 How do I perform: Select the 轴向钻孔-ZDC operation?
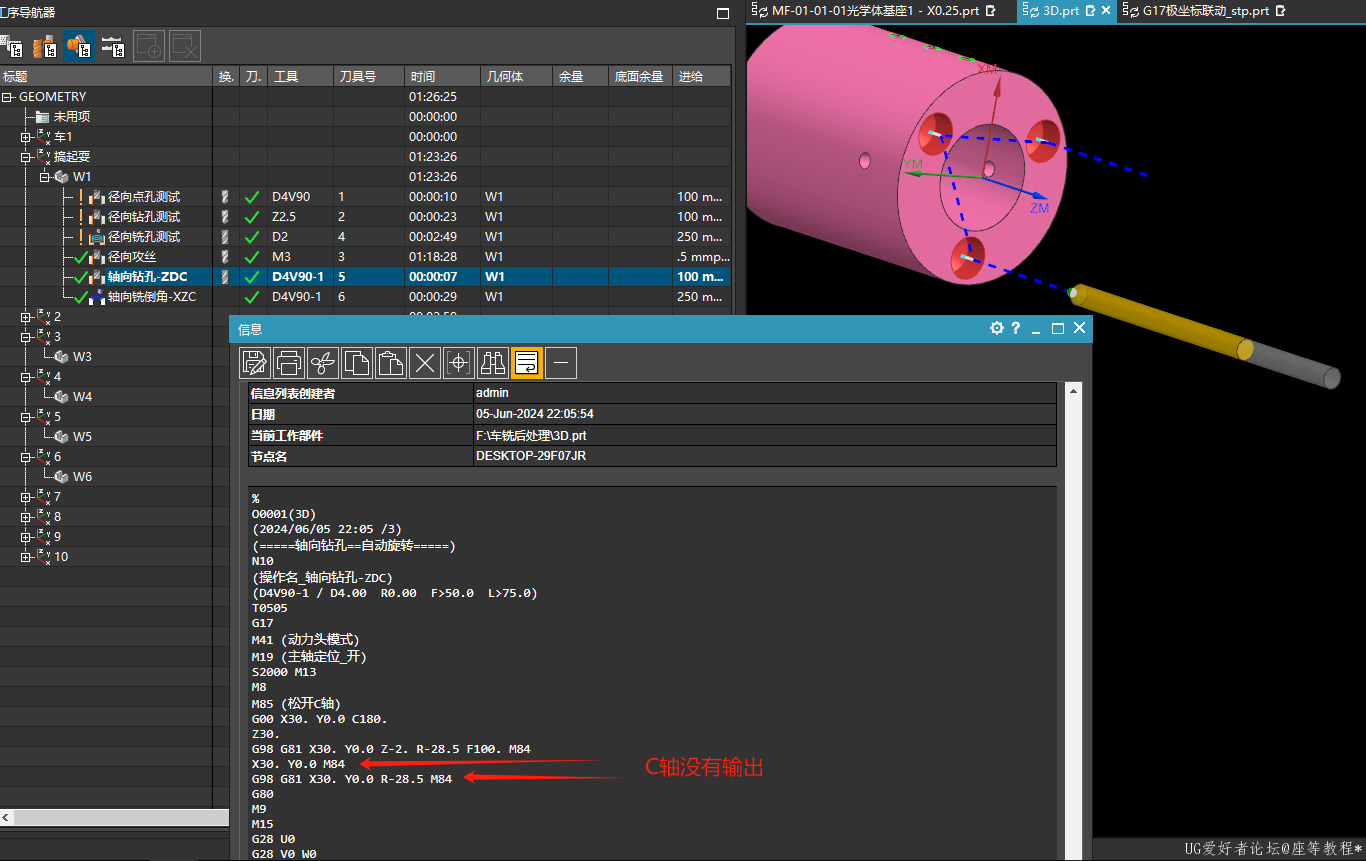(147, 277)
